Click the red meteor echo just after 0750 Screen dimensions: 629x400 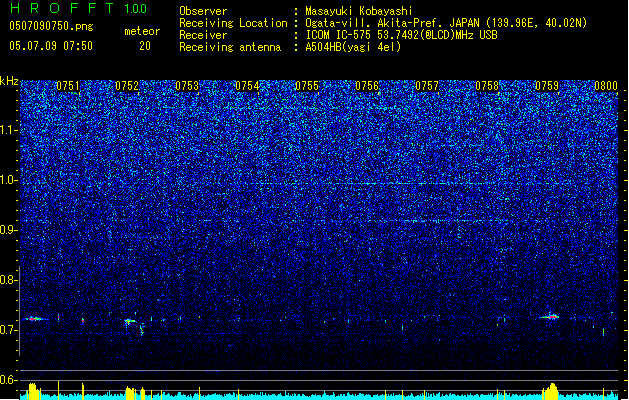[x=35, y=319]
